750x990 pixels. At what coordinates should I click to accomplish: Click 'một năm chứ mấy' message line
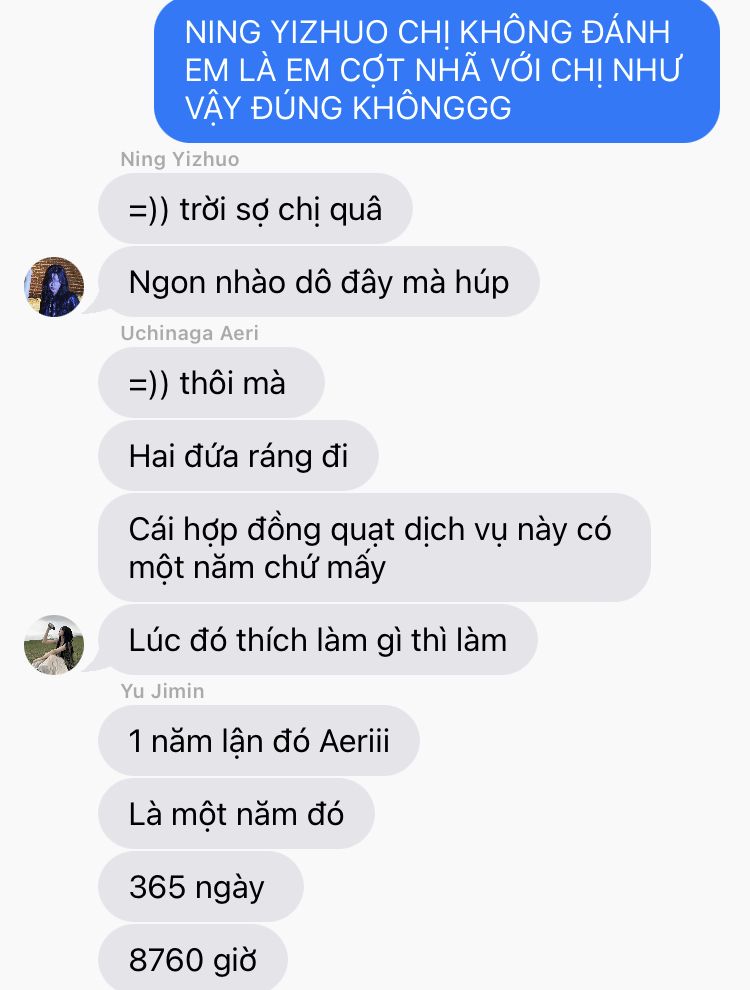pos(257,567)
